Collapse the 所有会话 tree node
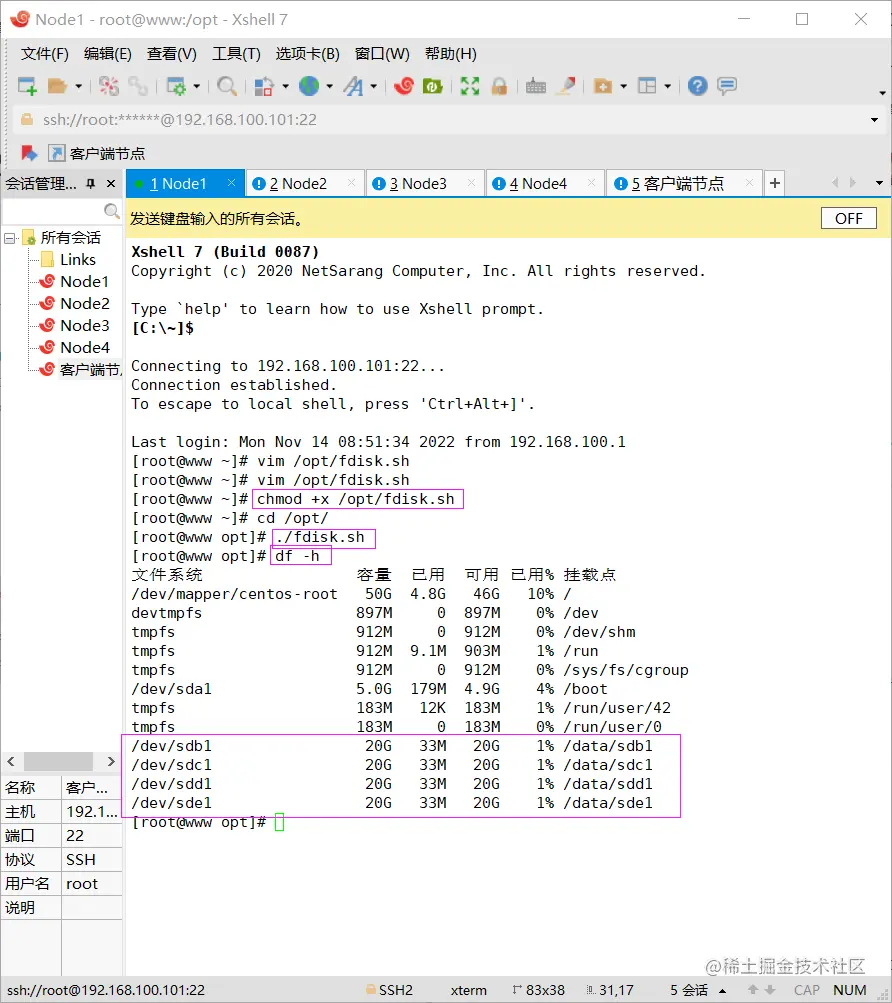The image size is (892, 1003). point(9,238)
